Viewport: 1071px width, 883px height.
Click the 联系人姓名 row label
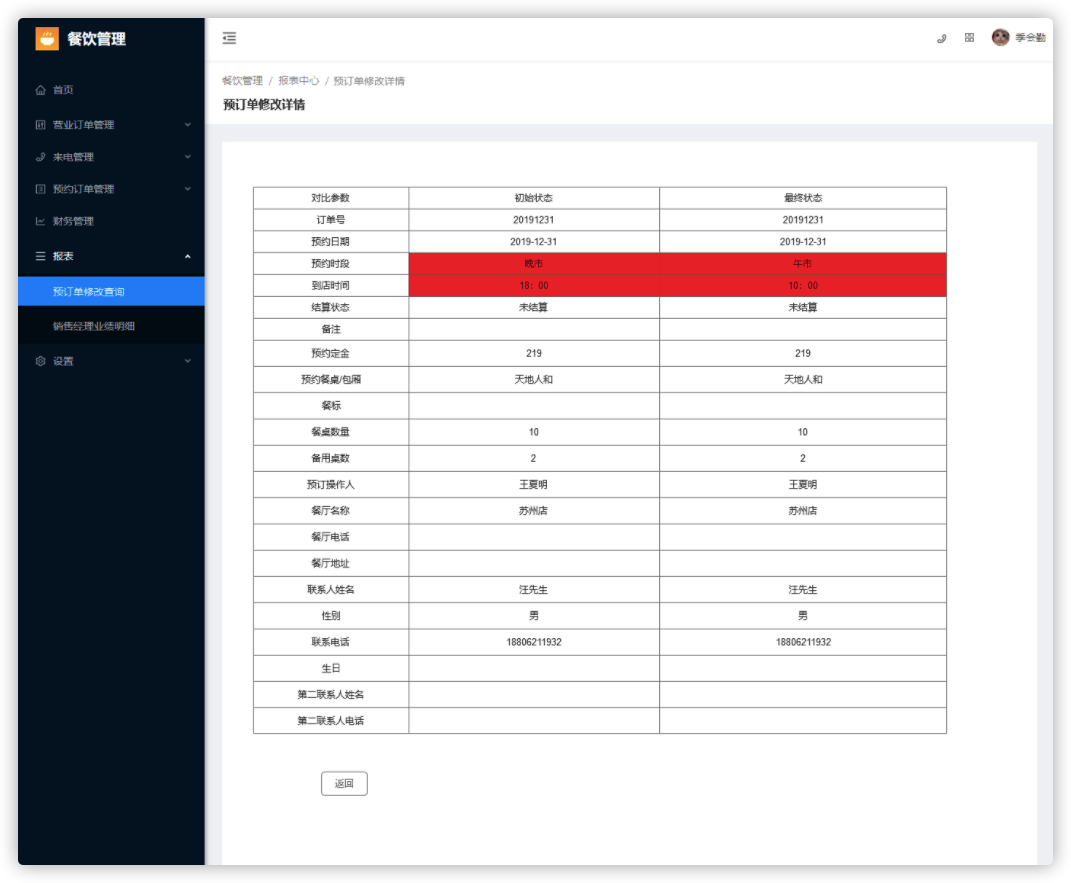[x=331, y=589]
